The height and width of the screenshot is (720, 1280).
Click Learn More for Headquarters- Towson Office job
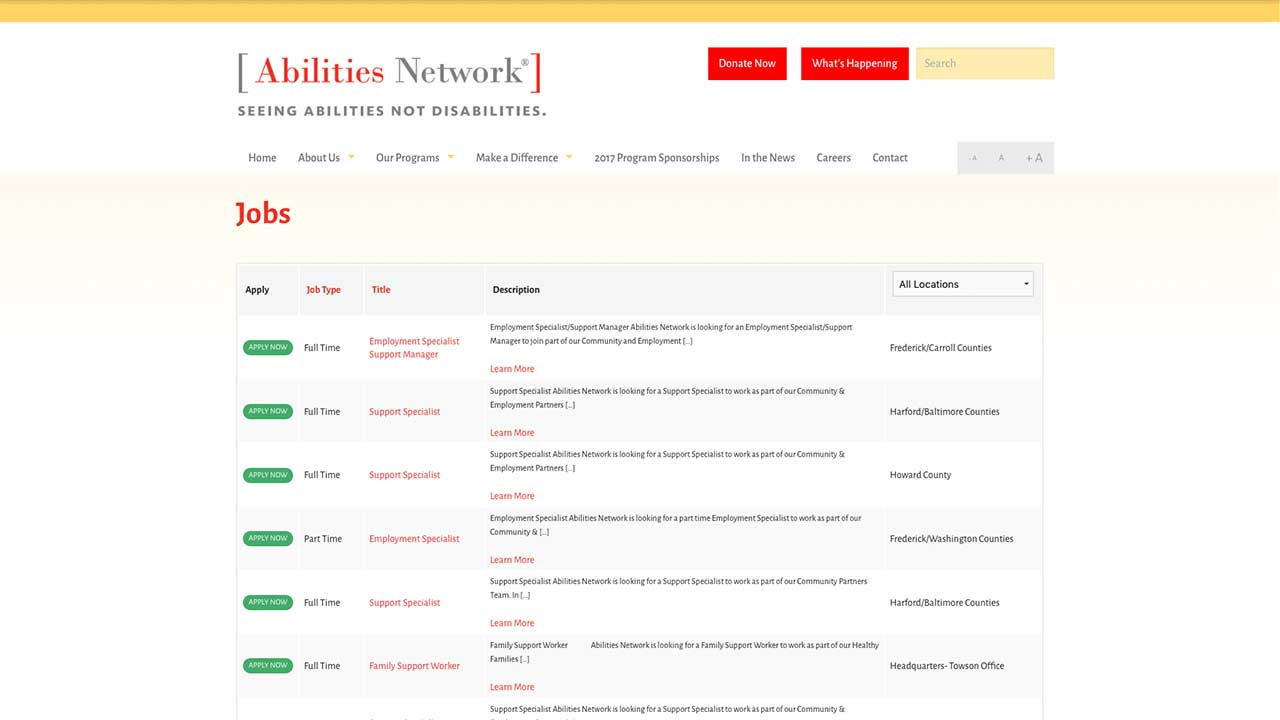[x=512, y=687]
